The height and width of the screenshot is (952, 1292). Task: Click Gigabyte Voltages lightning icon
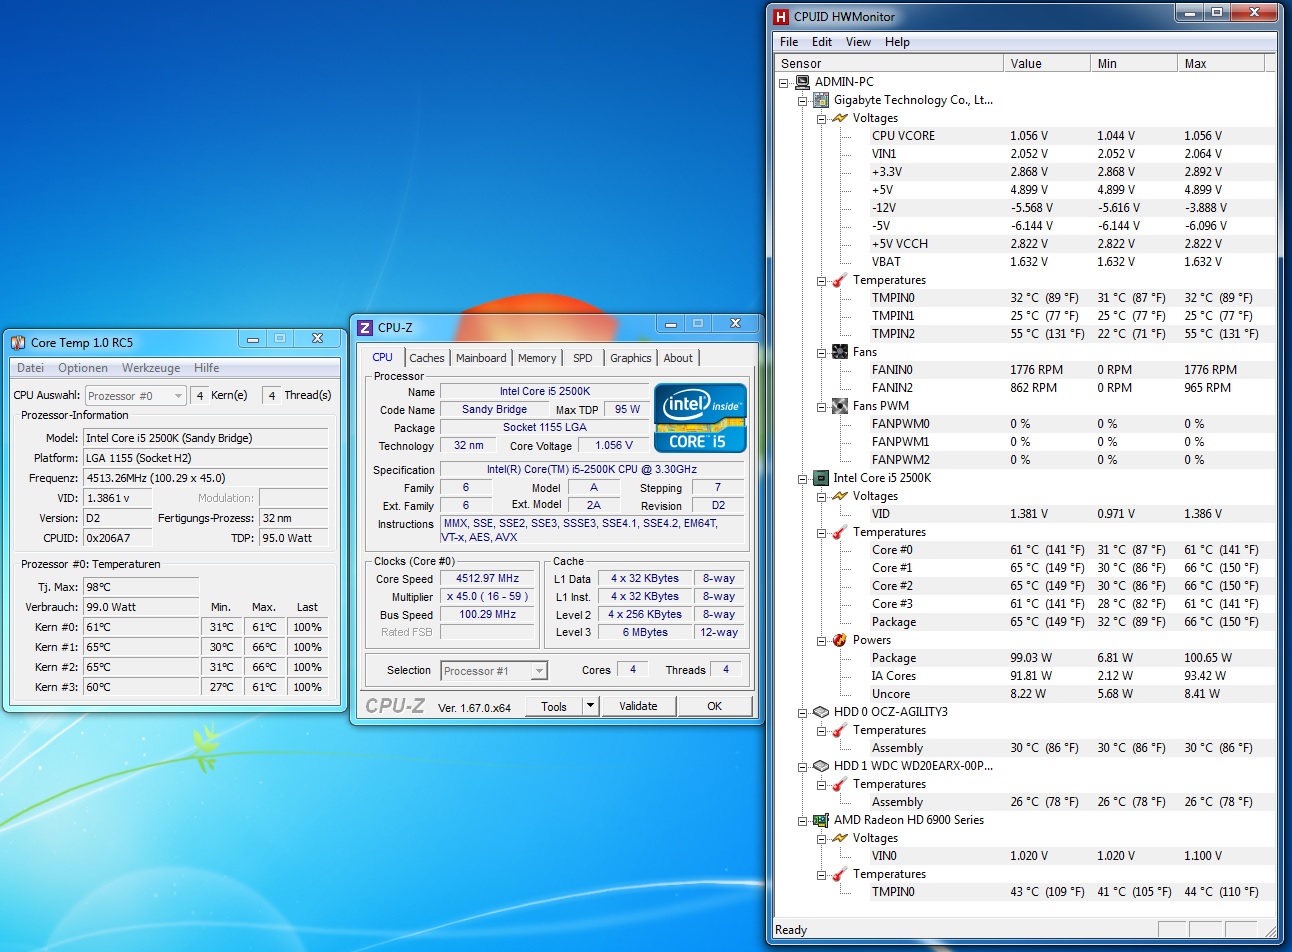click(x=839, y=118)
